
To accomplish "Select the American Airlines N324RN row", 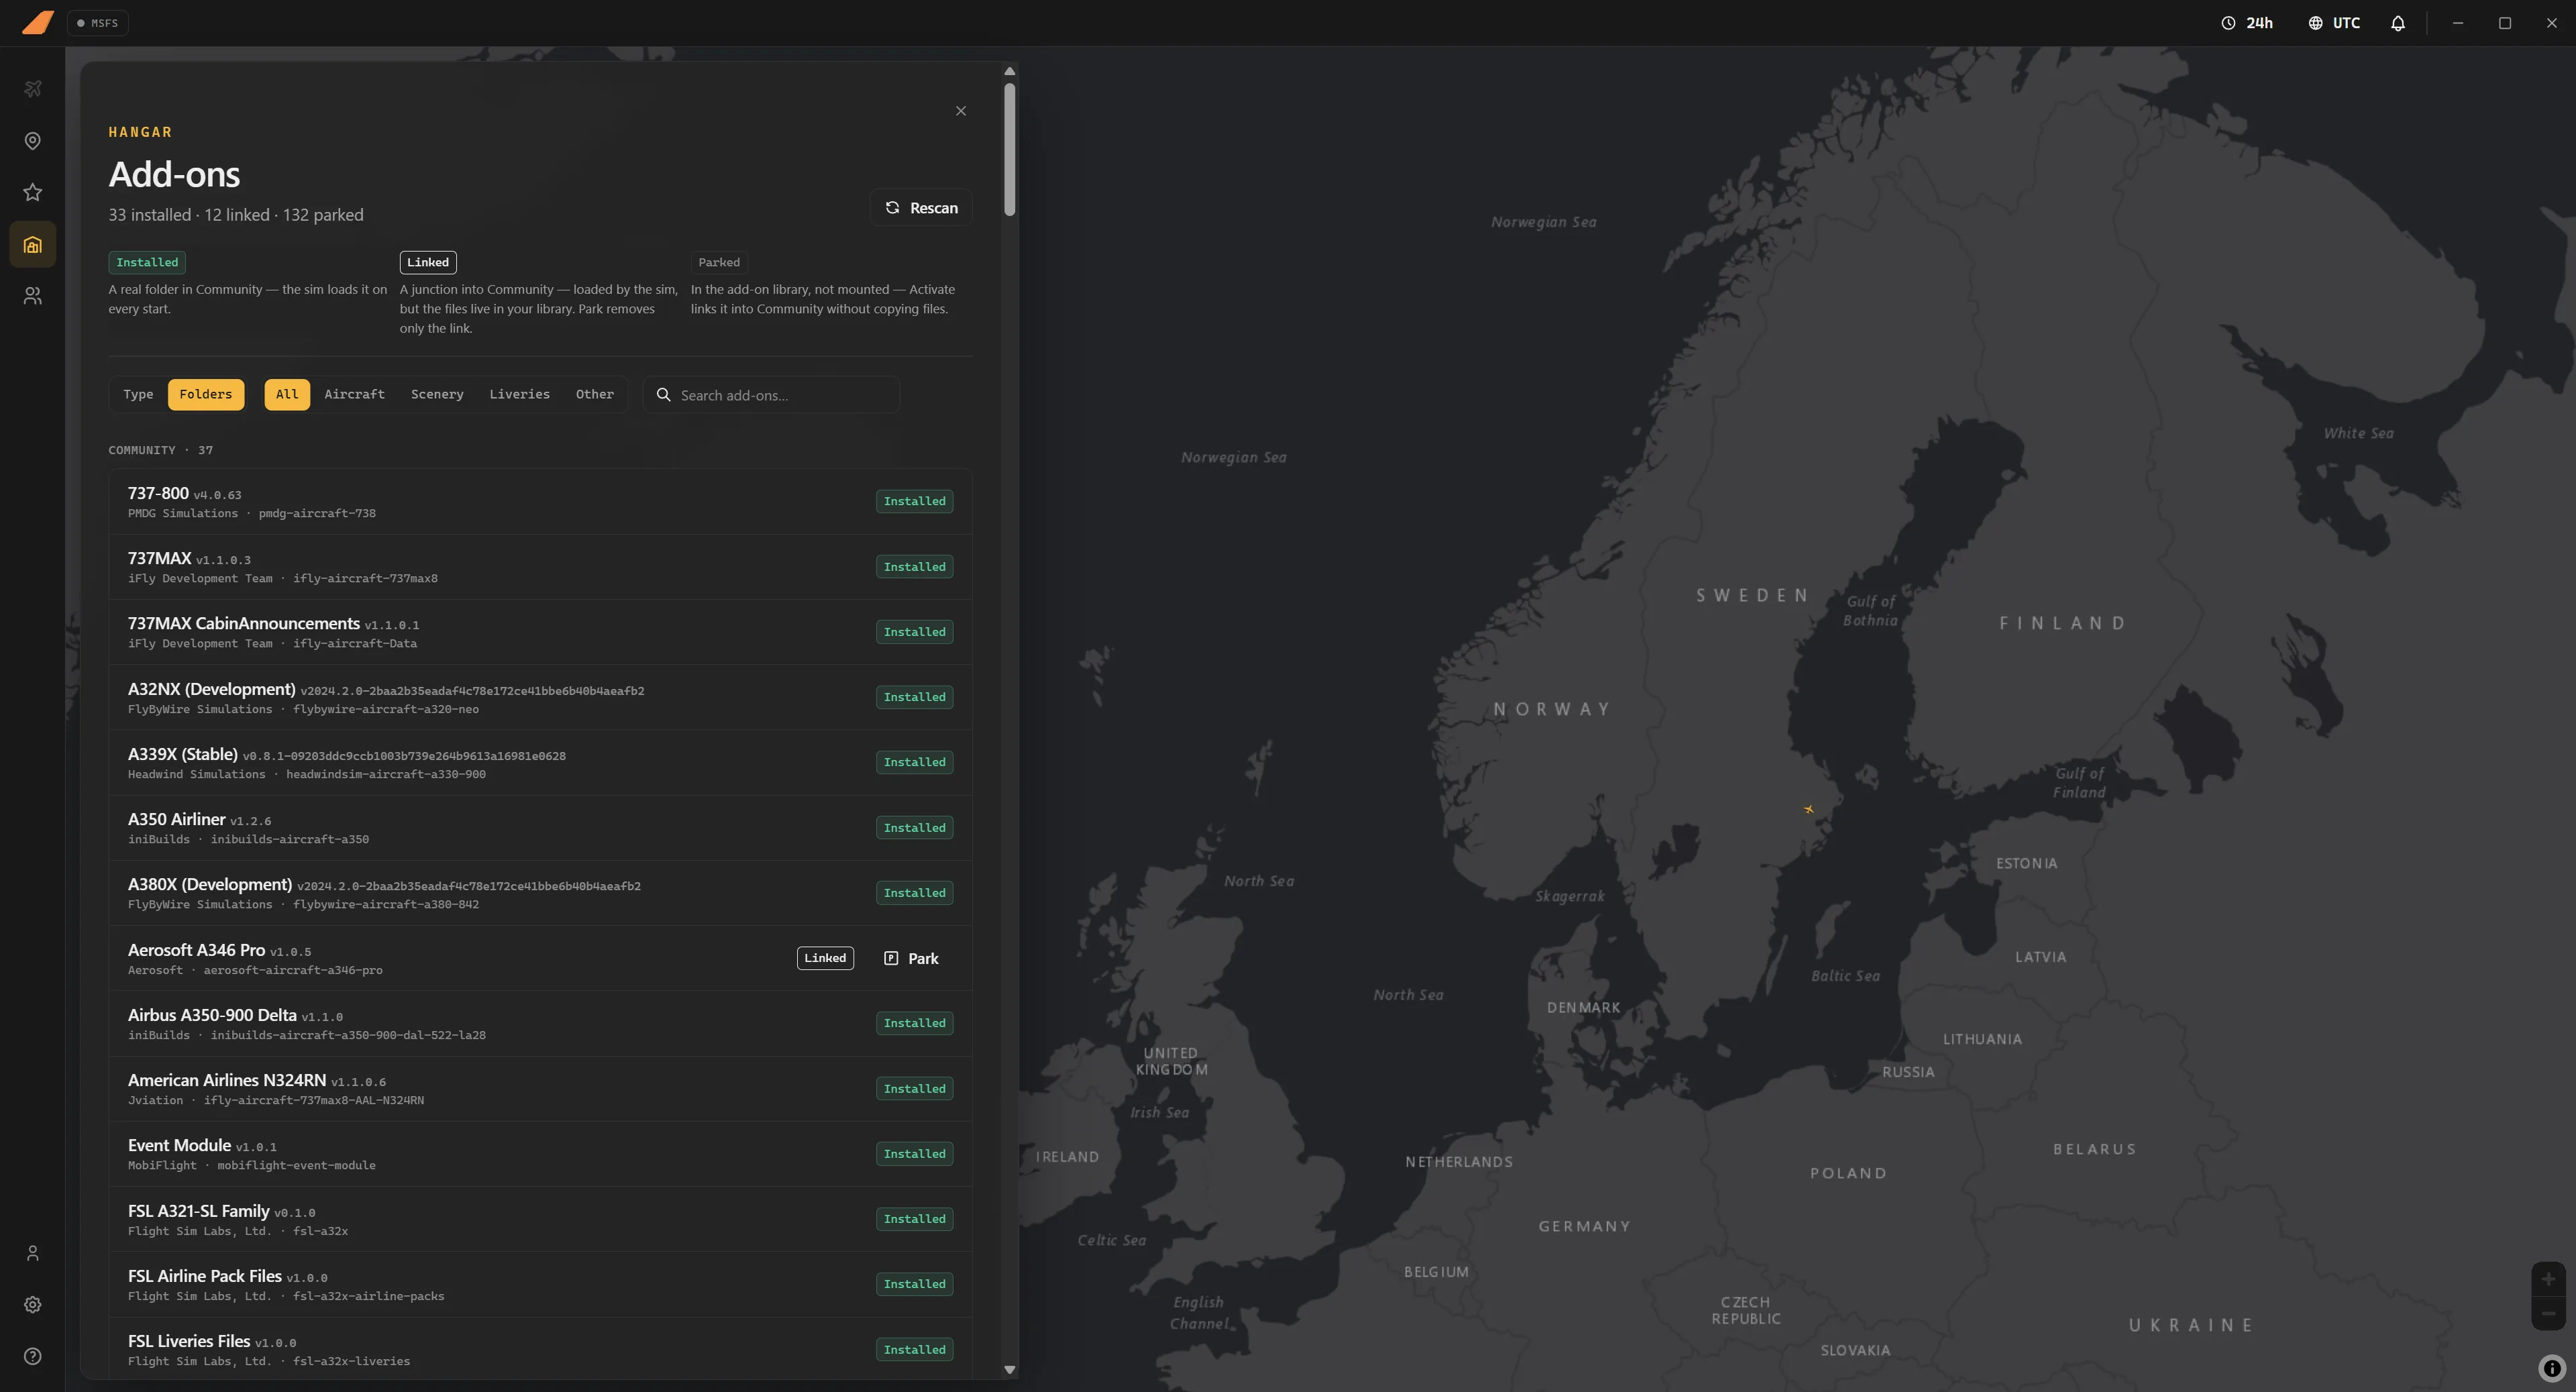I will [540, 1089].
